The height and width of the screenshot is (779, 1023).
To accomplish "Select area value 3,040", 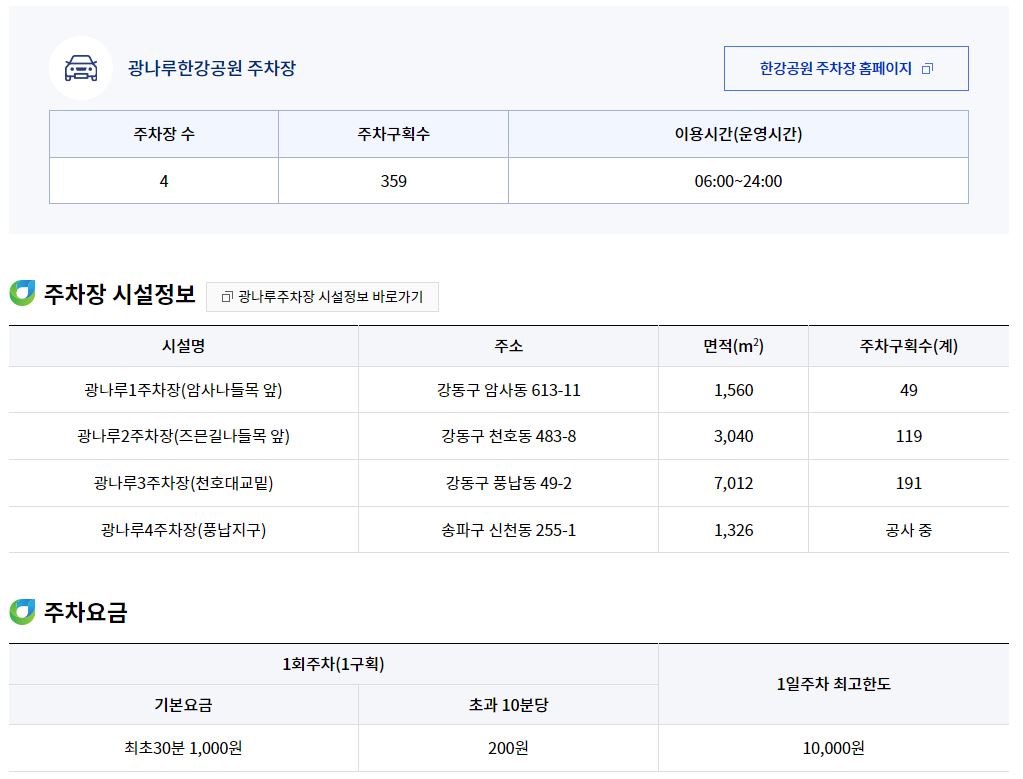I will click(x=733, y=436).
